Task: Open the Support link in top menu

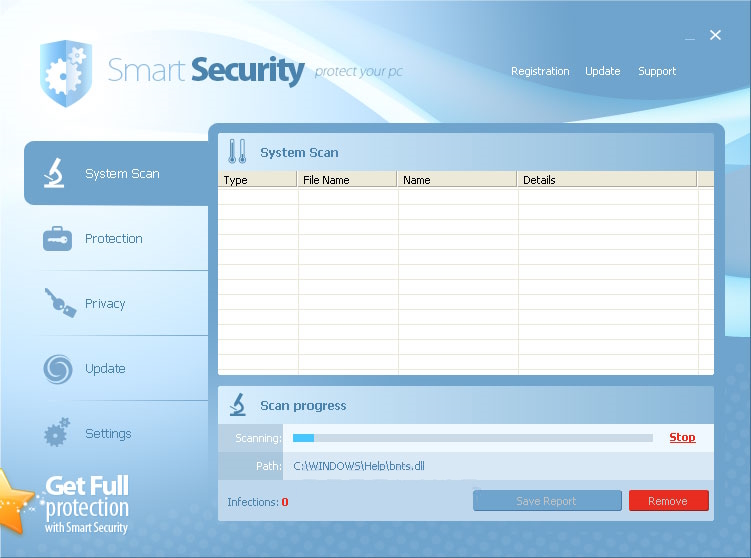Action: point(657,71)
